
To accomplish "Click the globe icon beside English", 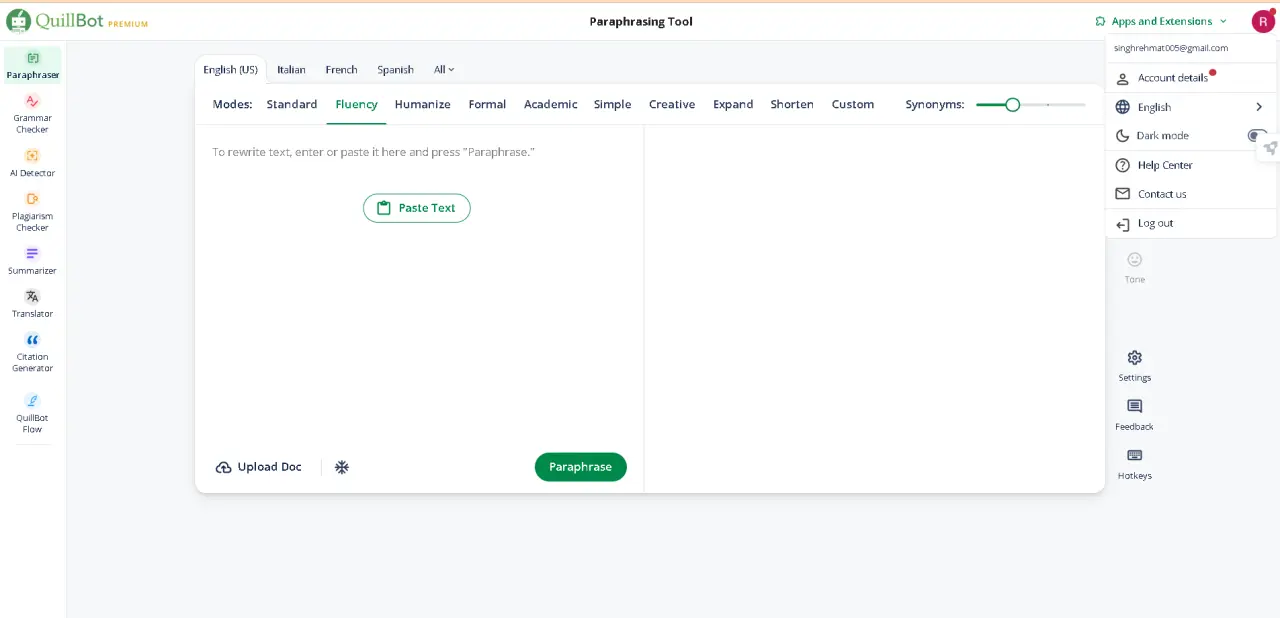I will 1122,107.
